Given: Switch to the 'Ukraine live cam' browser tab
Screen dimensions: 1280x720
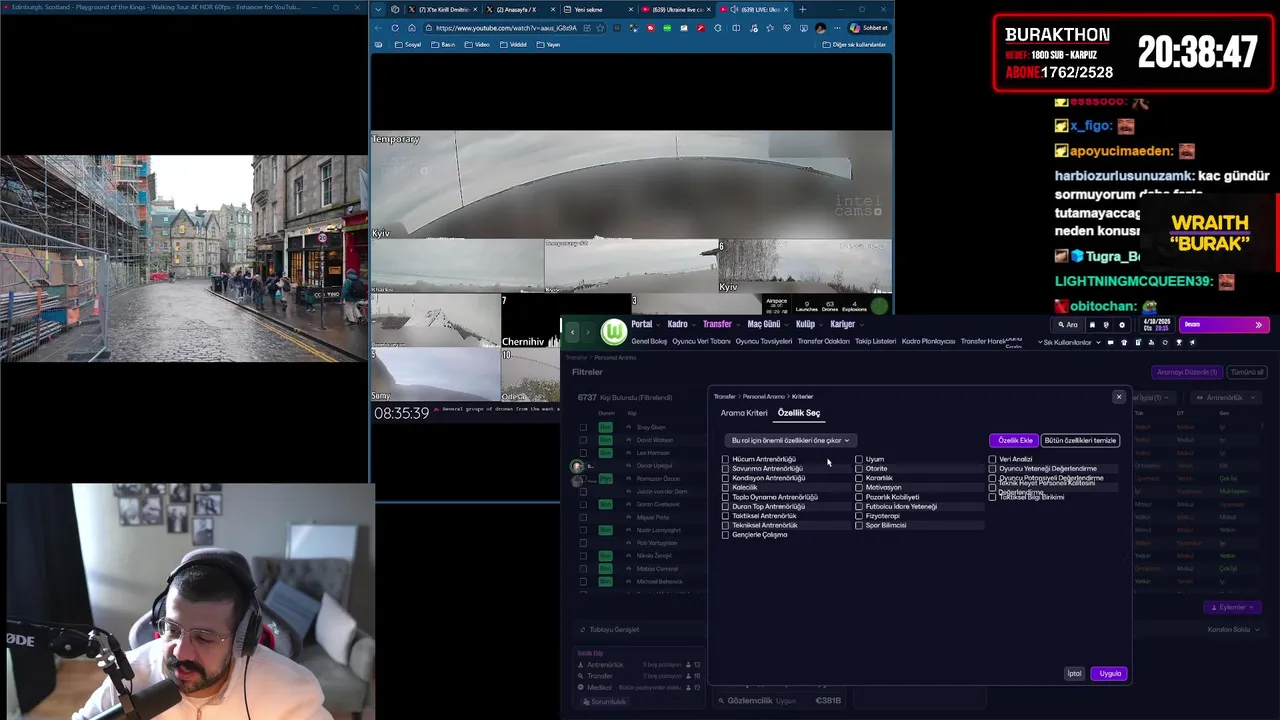Looking at the screenshot, I should [x=676, y=9].
